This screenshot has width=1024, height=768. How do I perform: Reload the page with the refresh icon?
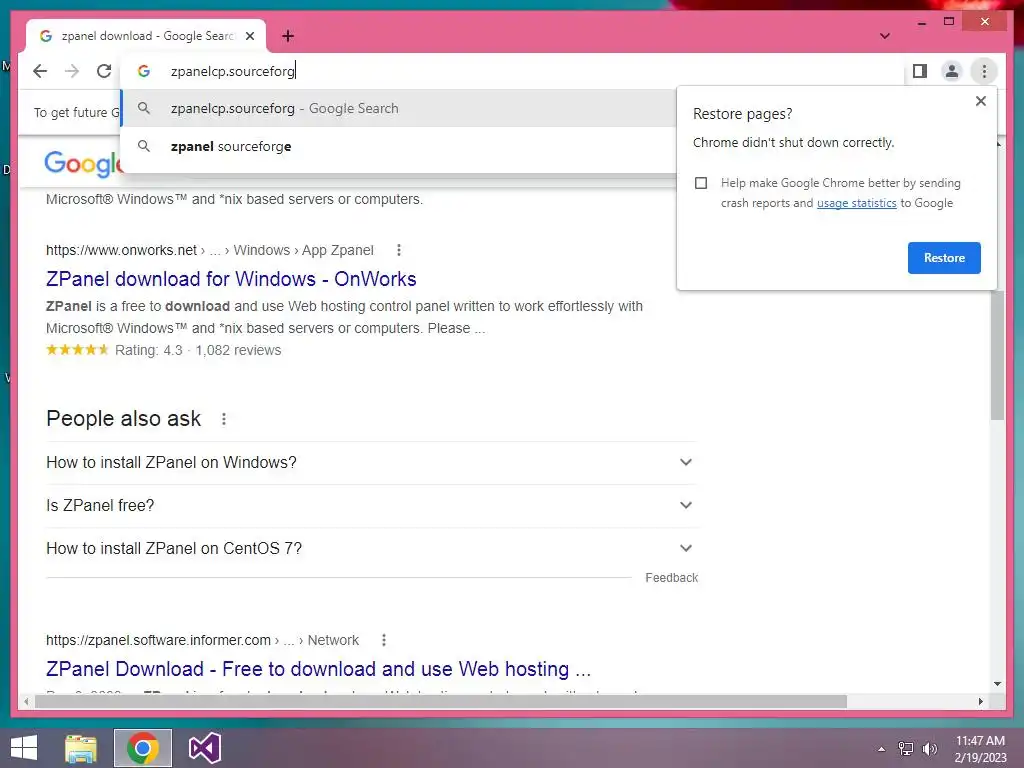pos(104,71)
